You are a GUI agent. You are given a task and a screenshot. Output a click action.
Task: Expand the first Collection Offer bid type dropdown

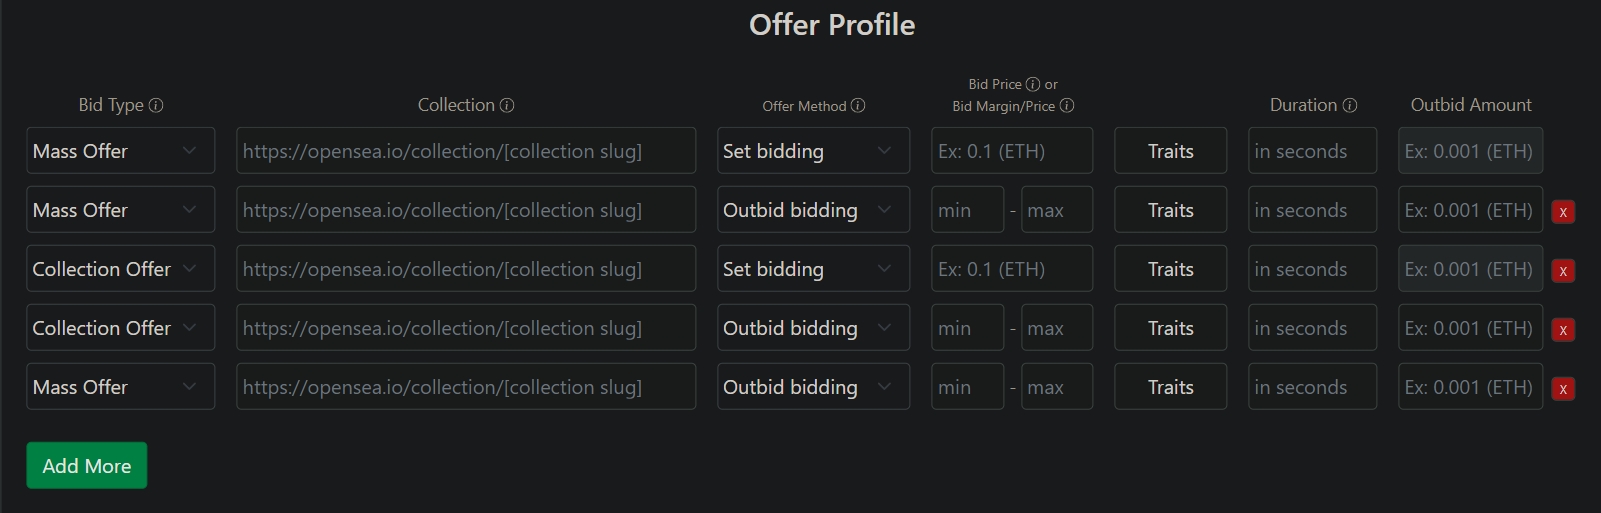click(x=120, y=269)
